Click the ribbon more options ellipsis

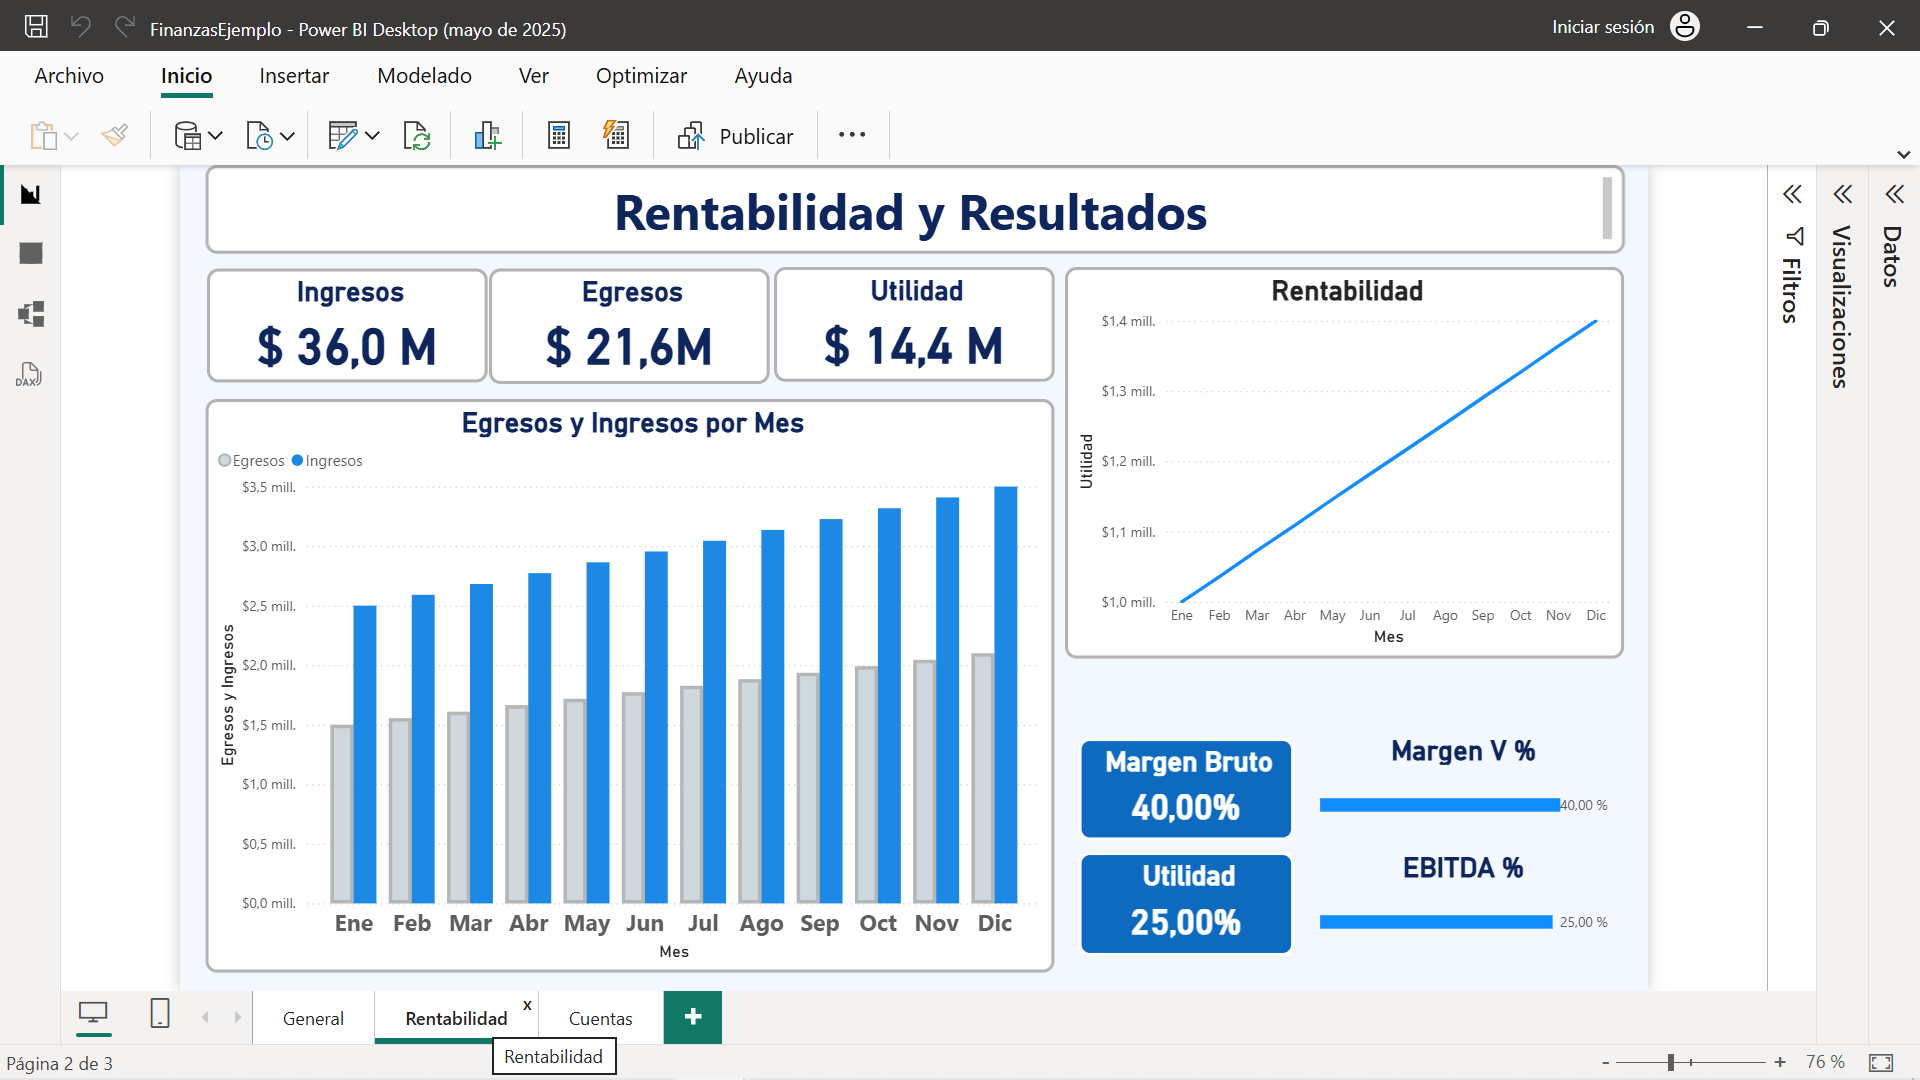pos(852,135)
